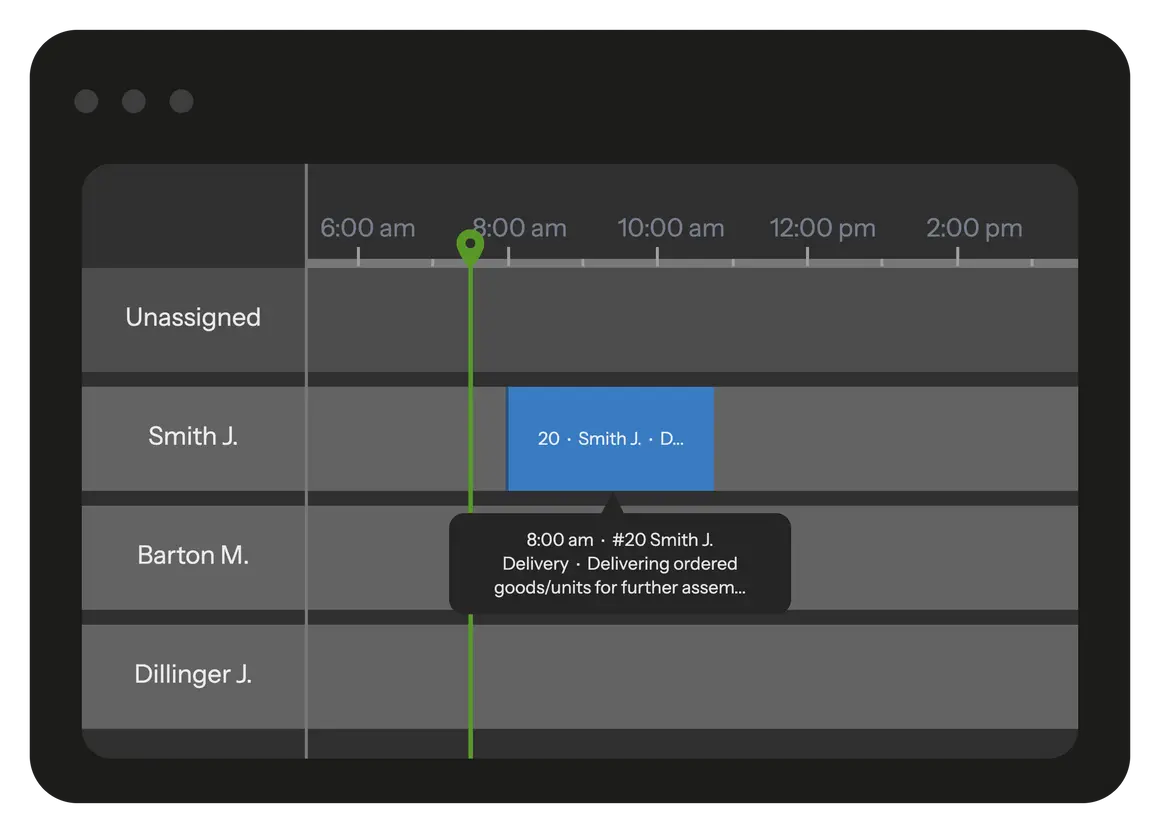
Task: Click the 8:00 am time header
Action: [x=520, y=229]
